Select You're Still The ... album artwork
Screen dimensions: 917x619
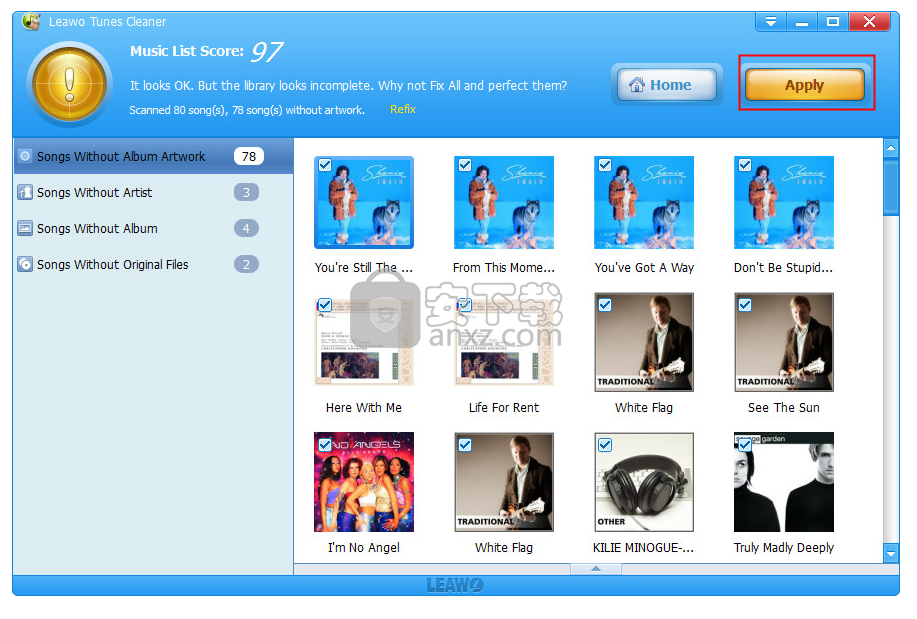click(x=364, y=202)
